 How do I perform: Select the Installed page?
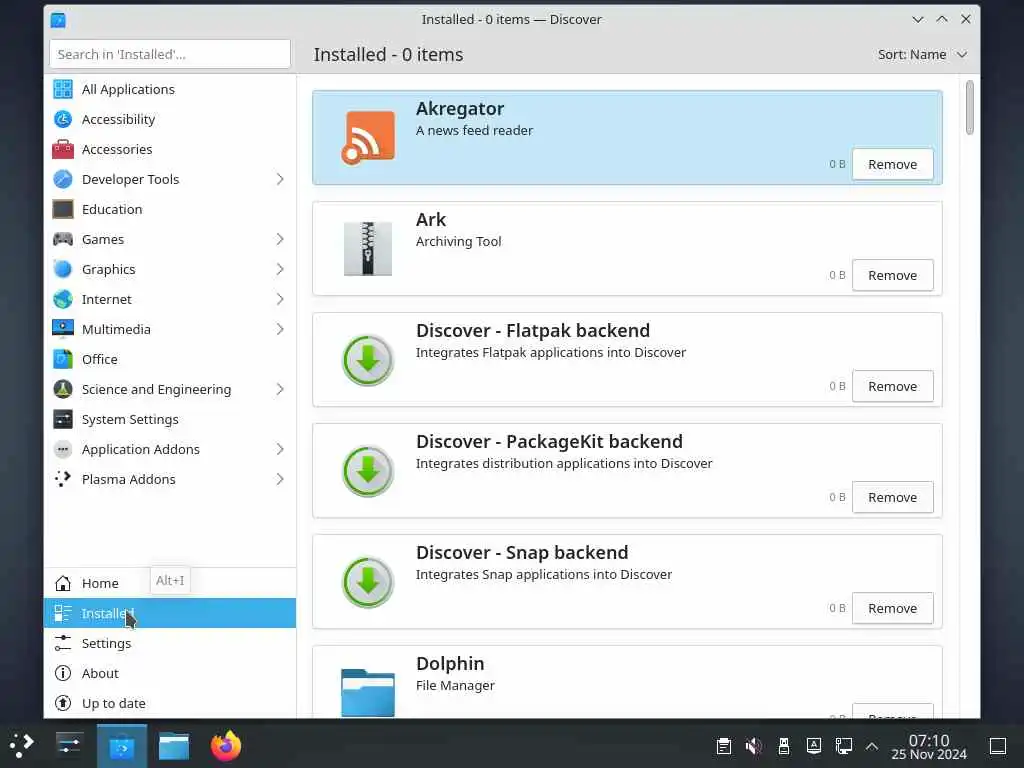tap(170, 613)
